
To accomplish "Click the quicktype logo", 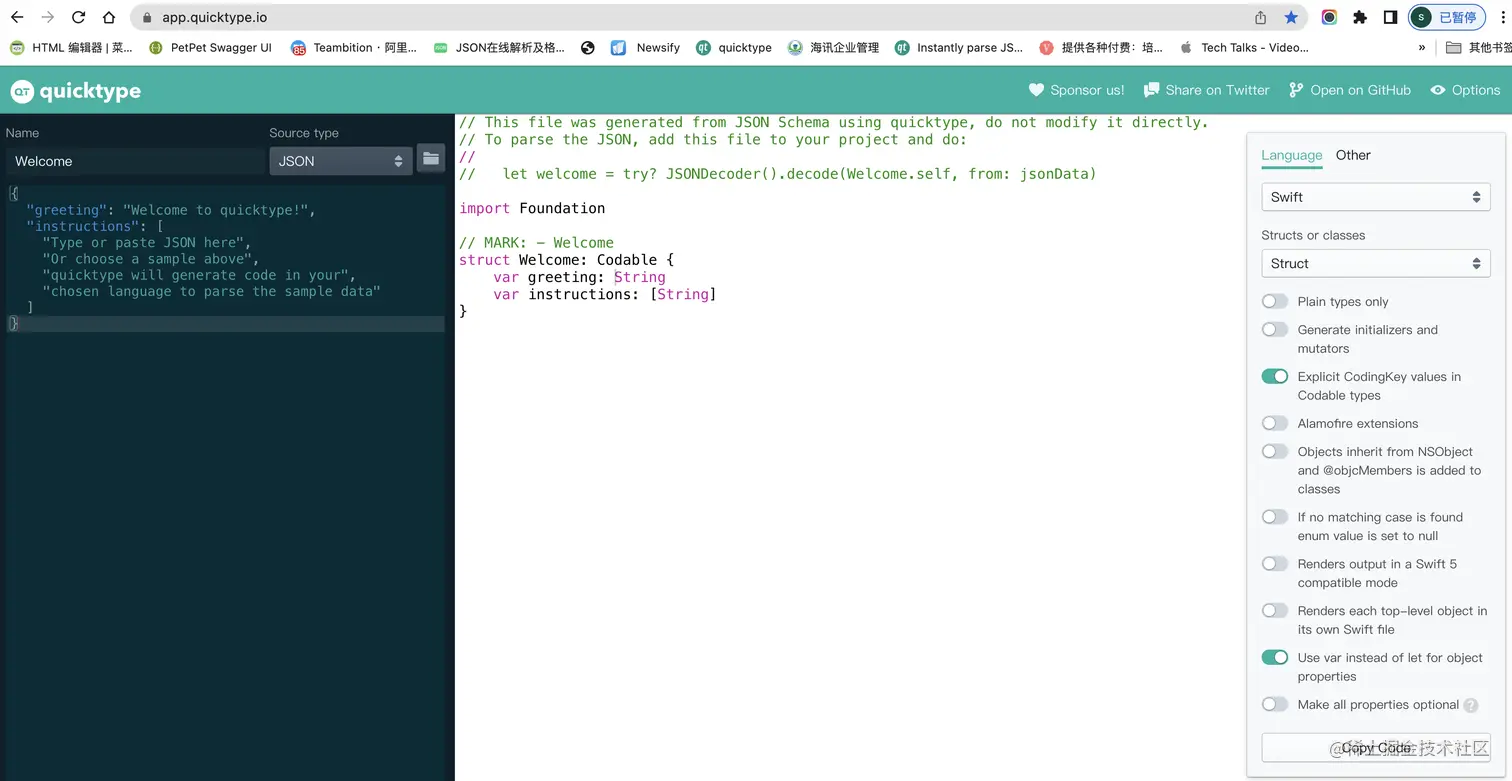I will coord(76,91).
